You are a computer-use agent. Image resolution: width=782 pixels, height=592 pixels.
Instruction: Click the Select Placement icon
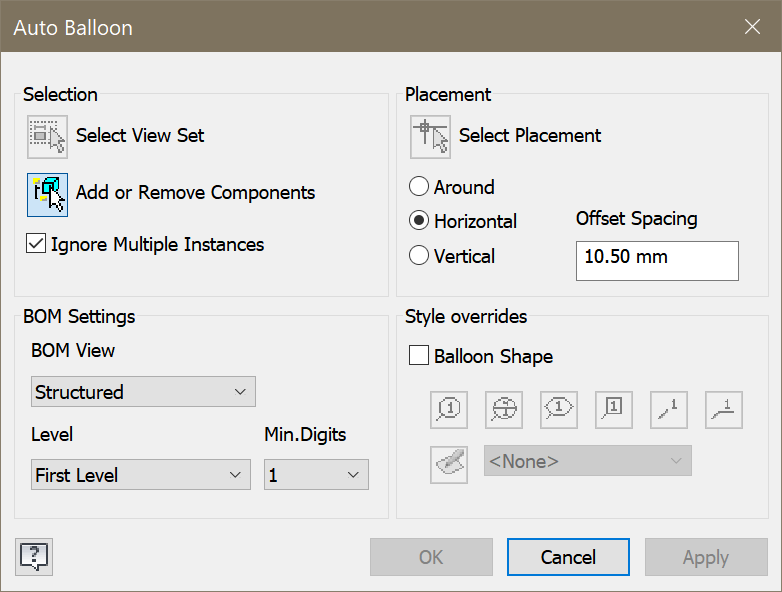coord(430,137)
